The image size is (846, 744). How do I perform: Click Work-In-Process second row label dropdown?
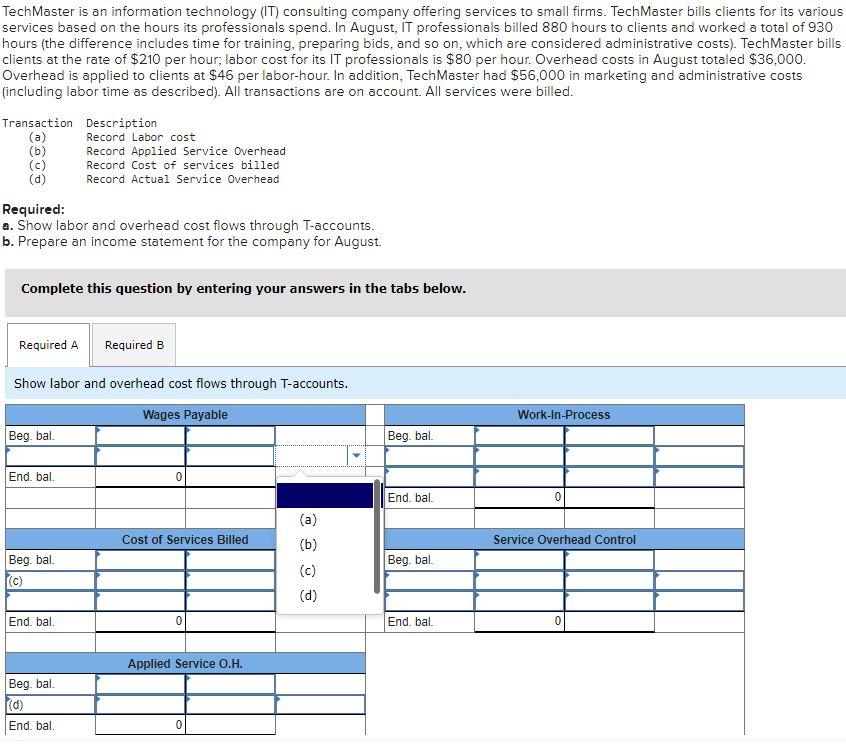point(429,456)
